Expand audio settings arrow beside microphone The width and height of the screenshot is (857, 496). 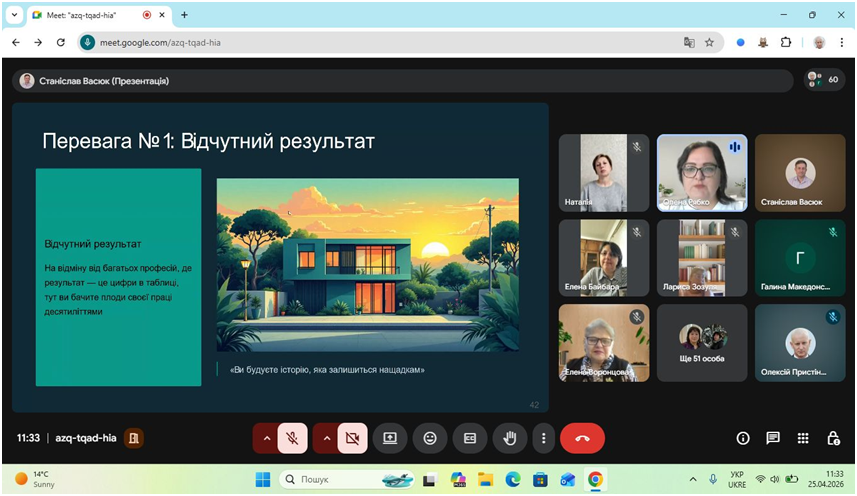[266, 438]
